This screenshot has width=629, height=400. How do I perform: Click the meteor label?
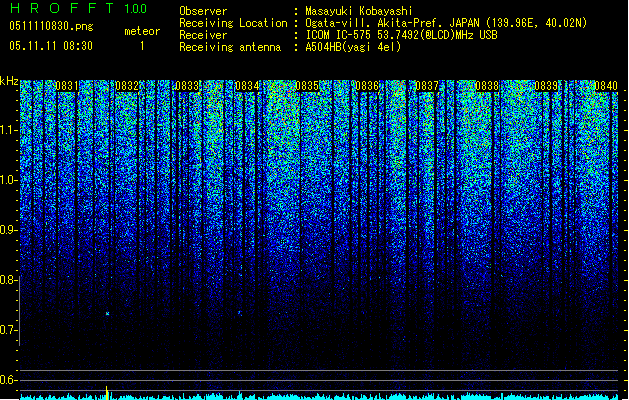click(x=142, y=31)
